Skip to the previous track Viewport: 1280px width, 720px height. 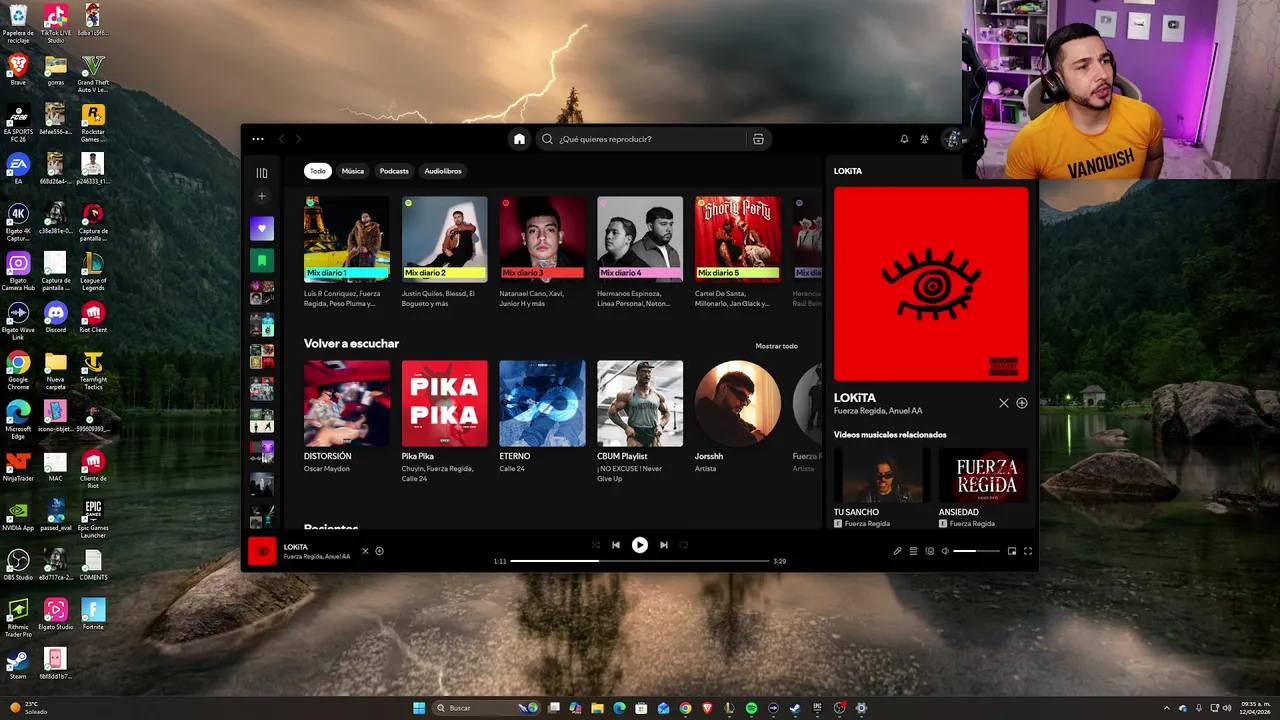616,545
